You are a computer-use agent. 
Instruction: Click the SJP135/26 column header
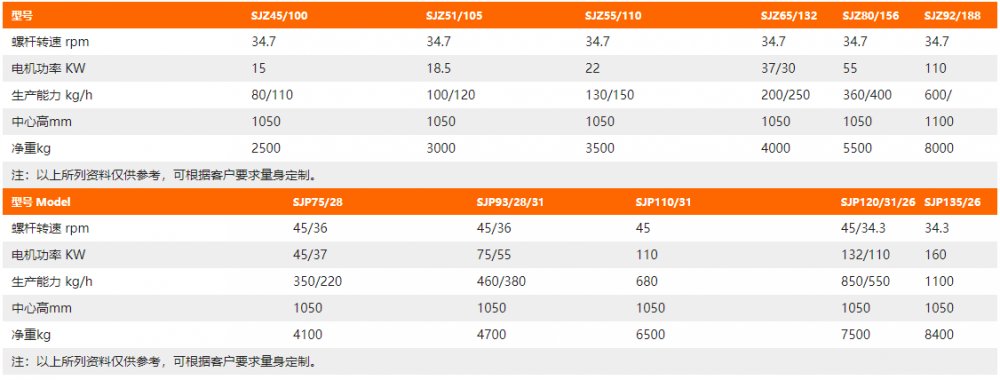pos(952,202)
